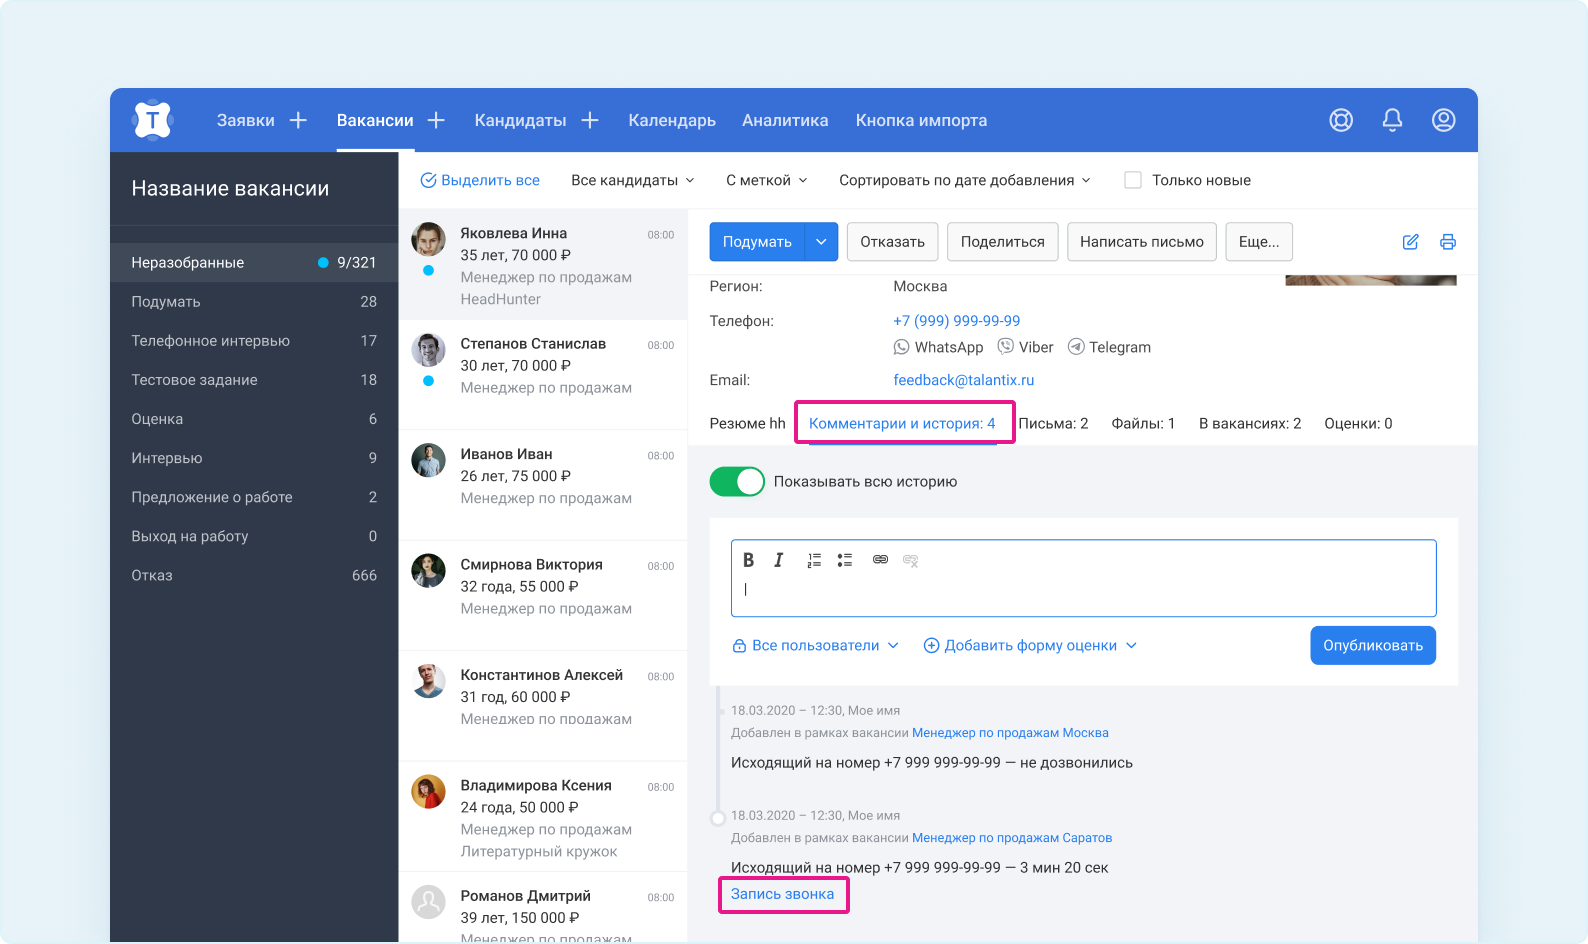Switch to Оценки: 0 tab
This screenshot has width=1588, height=944.
[1358, 424]
